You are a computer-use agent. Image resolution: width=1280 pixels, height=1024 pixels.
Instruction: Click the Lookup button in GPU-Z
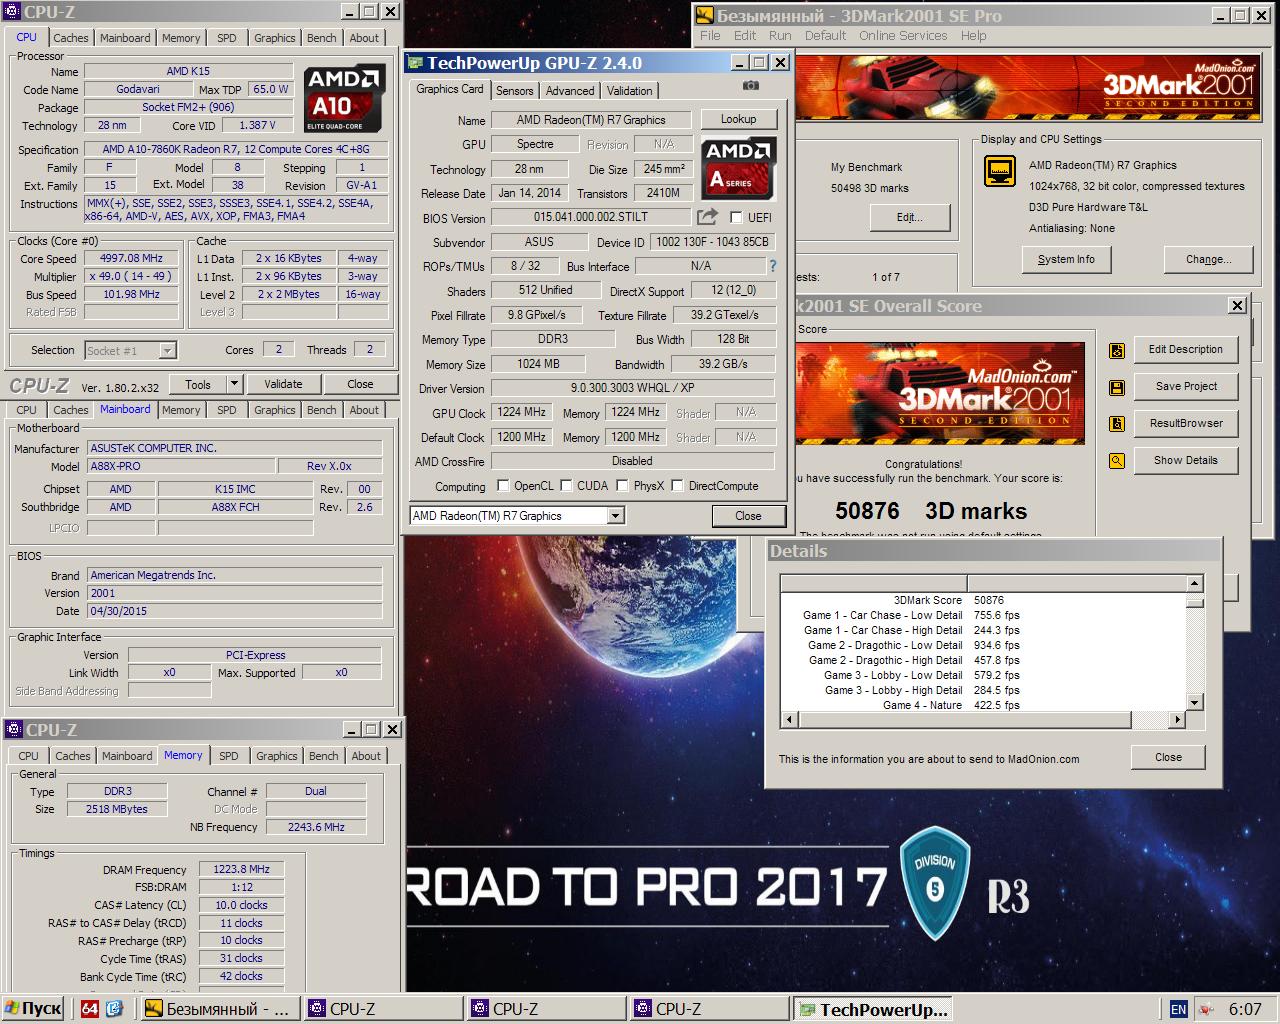(739, 119)
